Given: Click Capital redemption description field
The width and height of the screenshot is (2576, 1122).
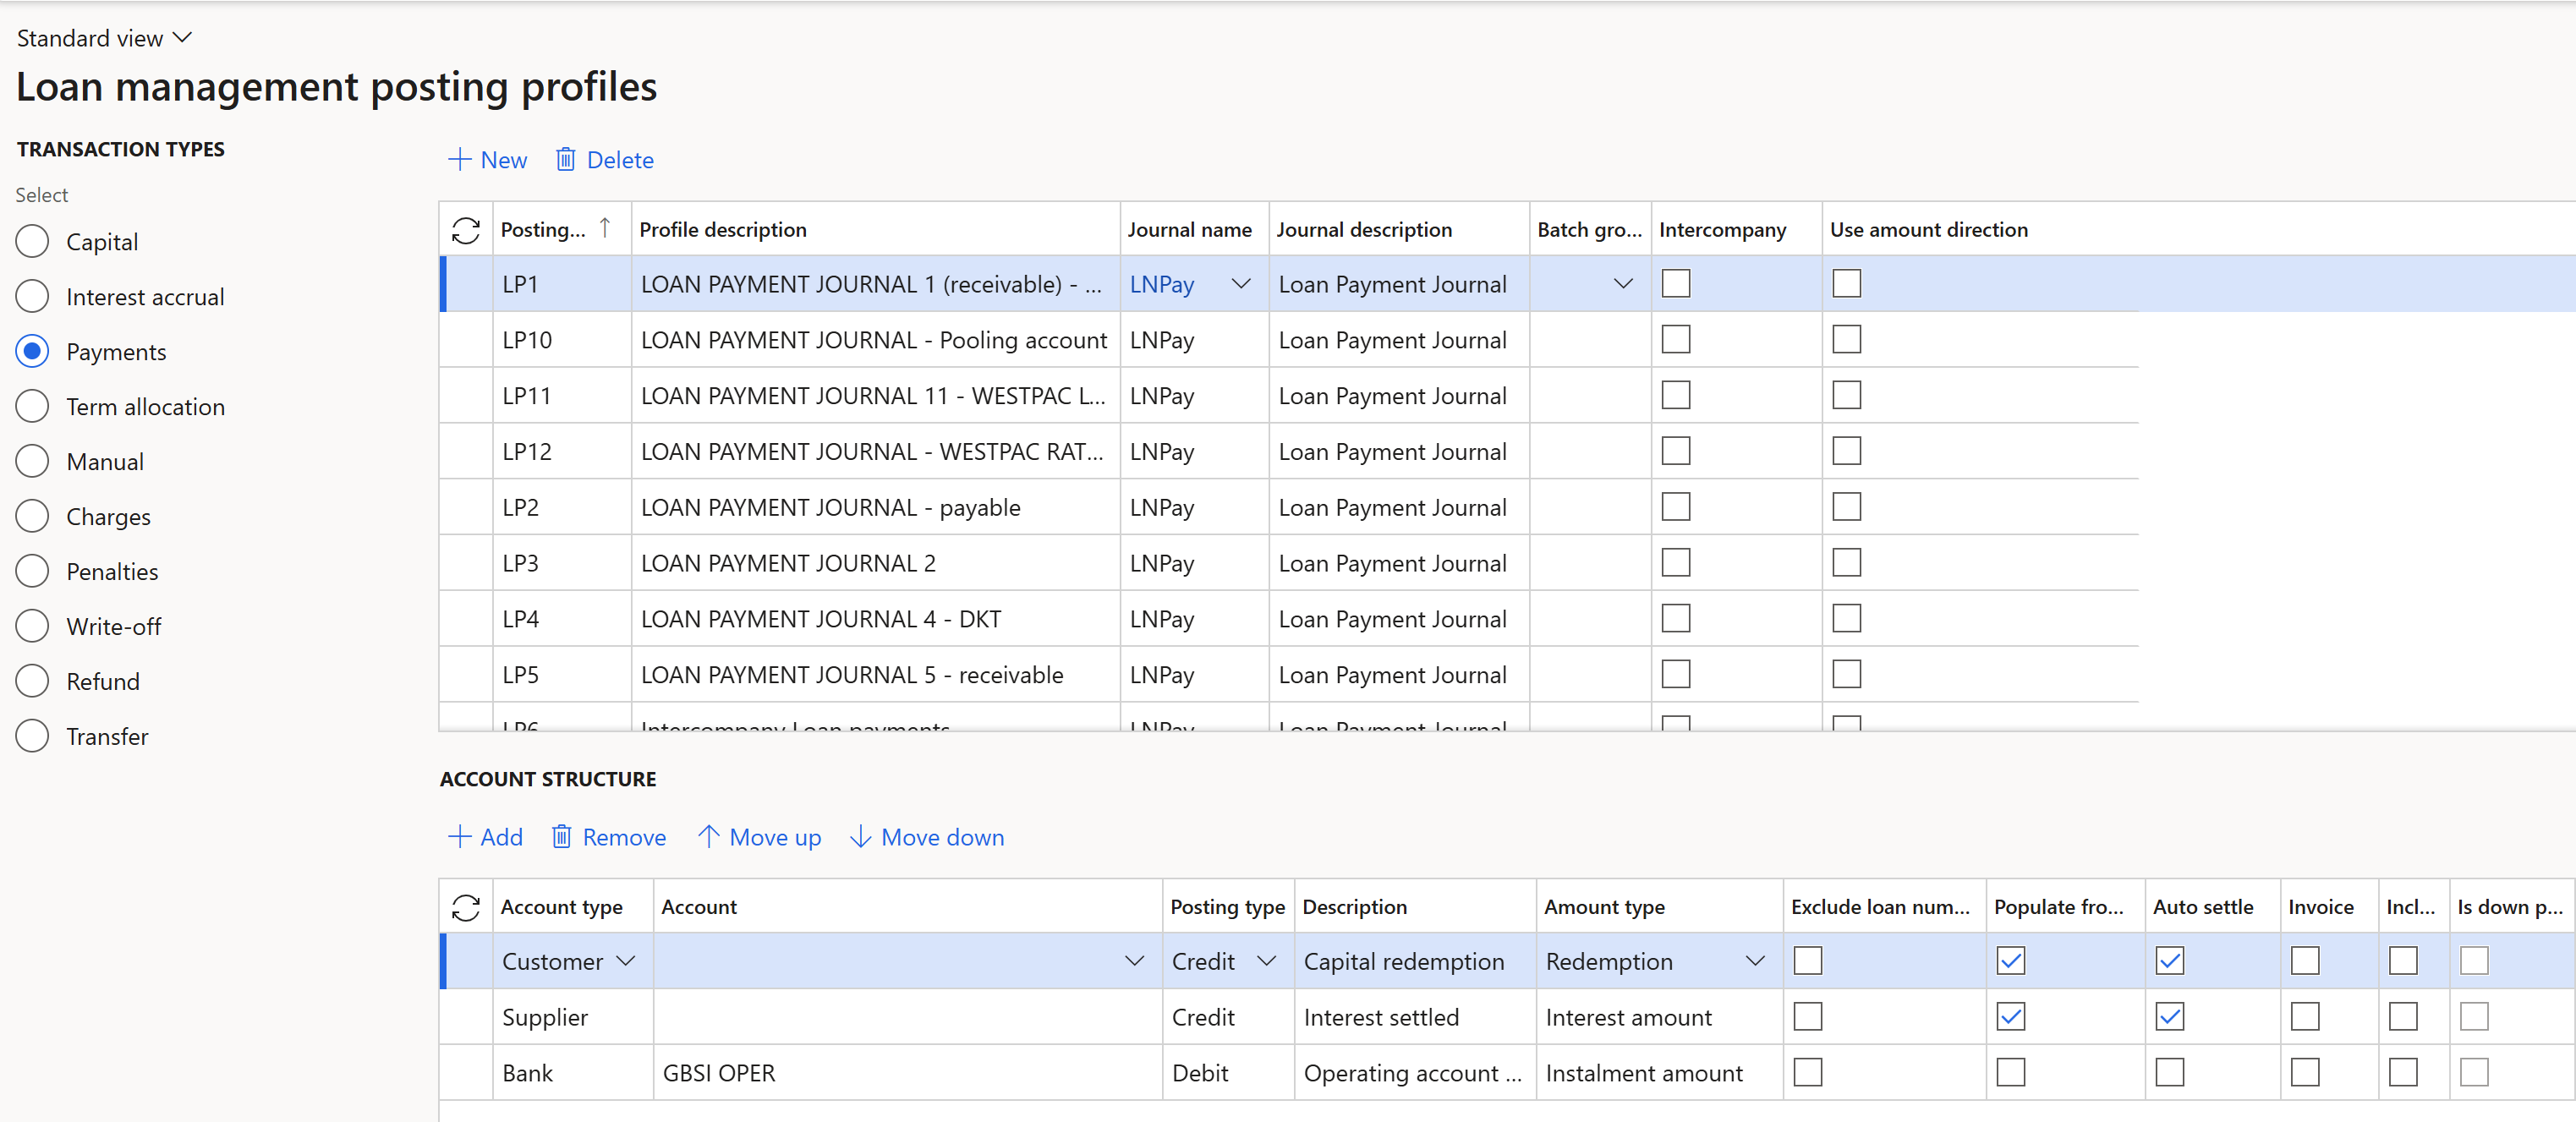Looking at the screenshot, I should 1414,961.
